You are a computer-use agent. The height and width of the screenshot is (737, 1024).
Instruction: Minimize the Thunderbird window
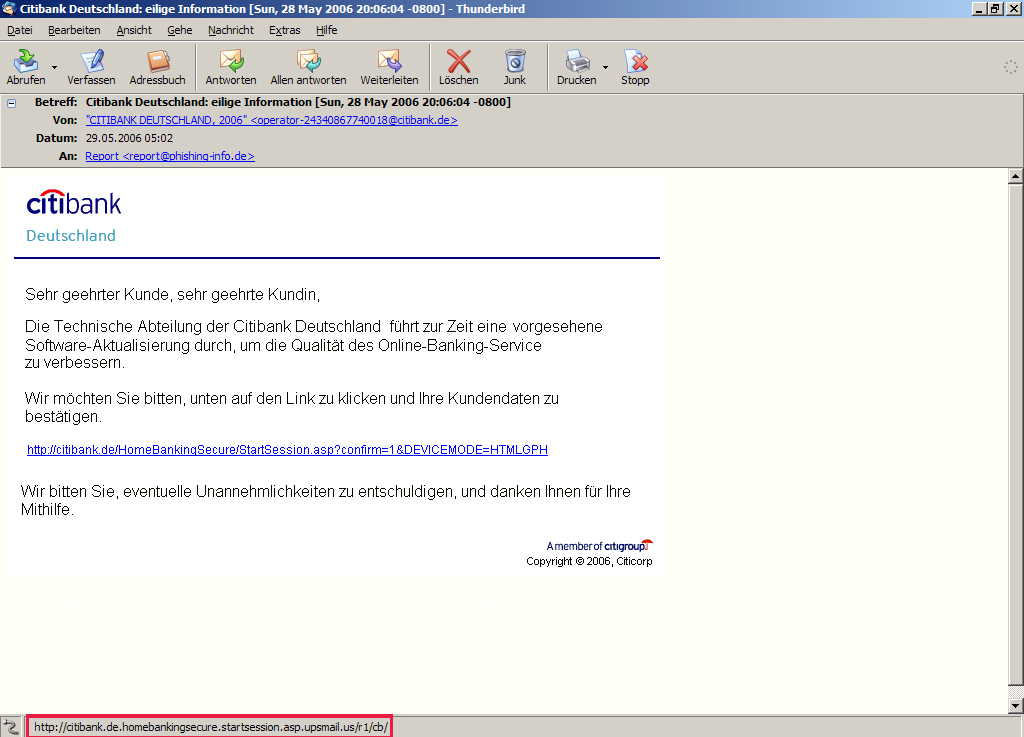pyautogui.click(x=979, y=8)
